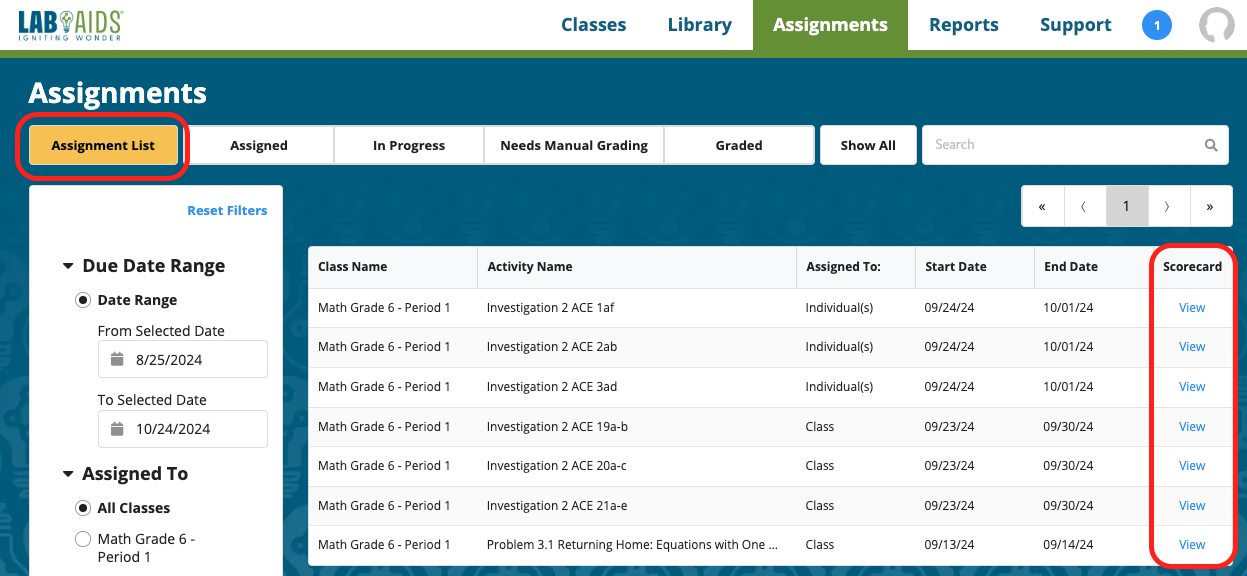View the scorecard for Investigation 2 ACE 1af
This screenshot has height=576, width=1247.
(1192, 307)
